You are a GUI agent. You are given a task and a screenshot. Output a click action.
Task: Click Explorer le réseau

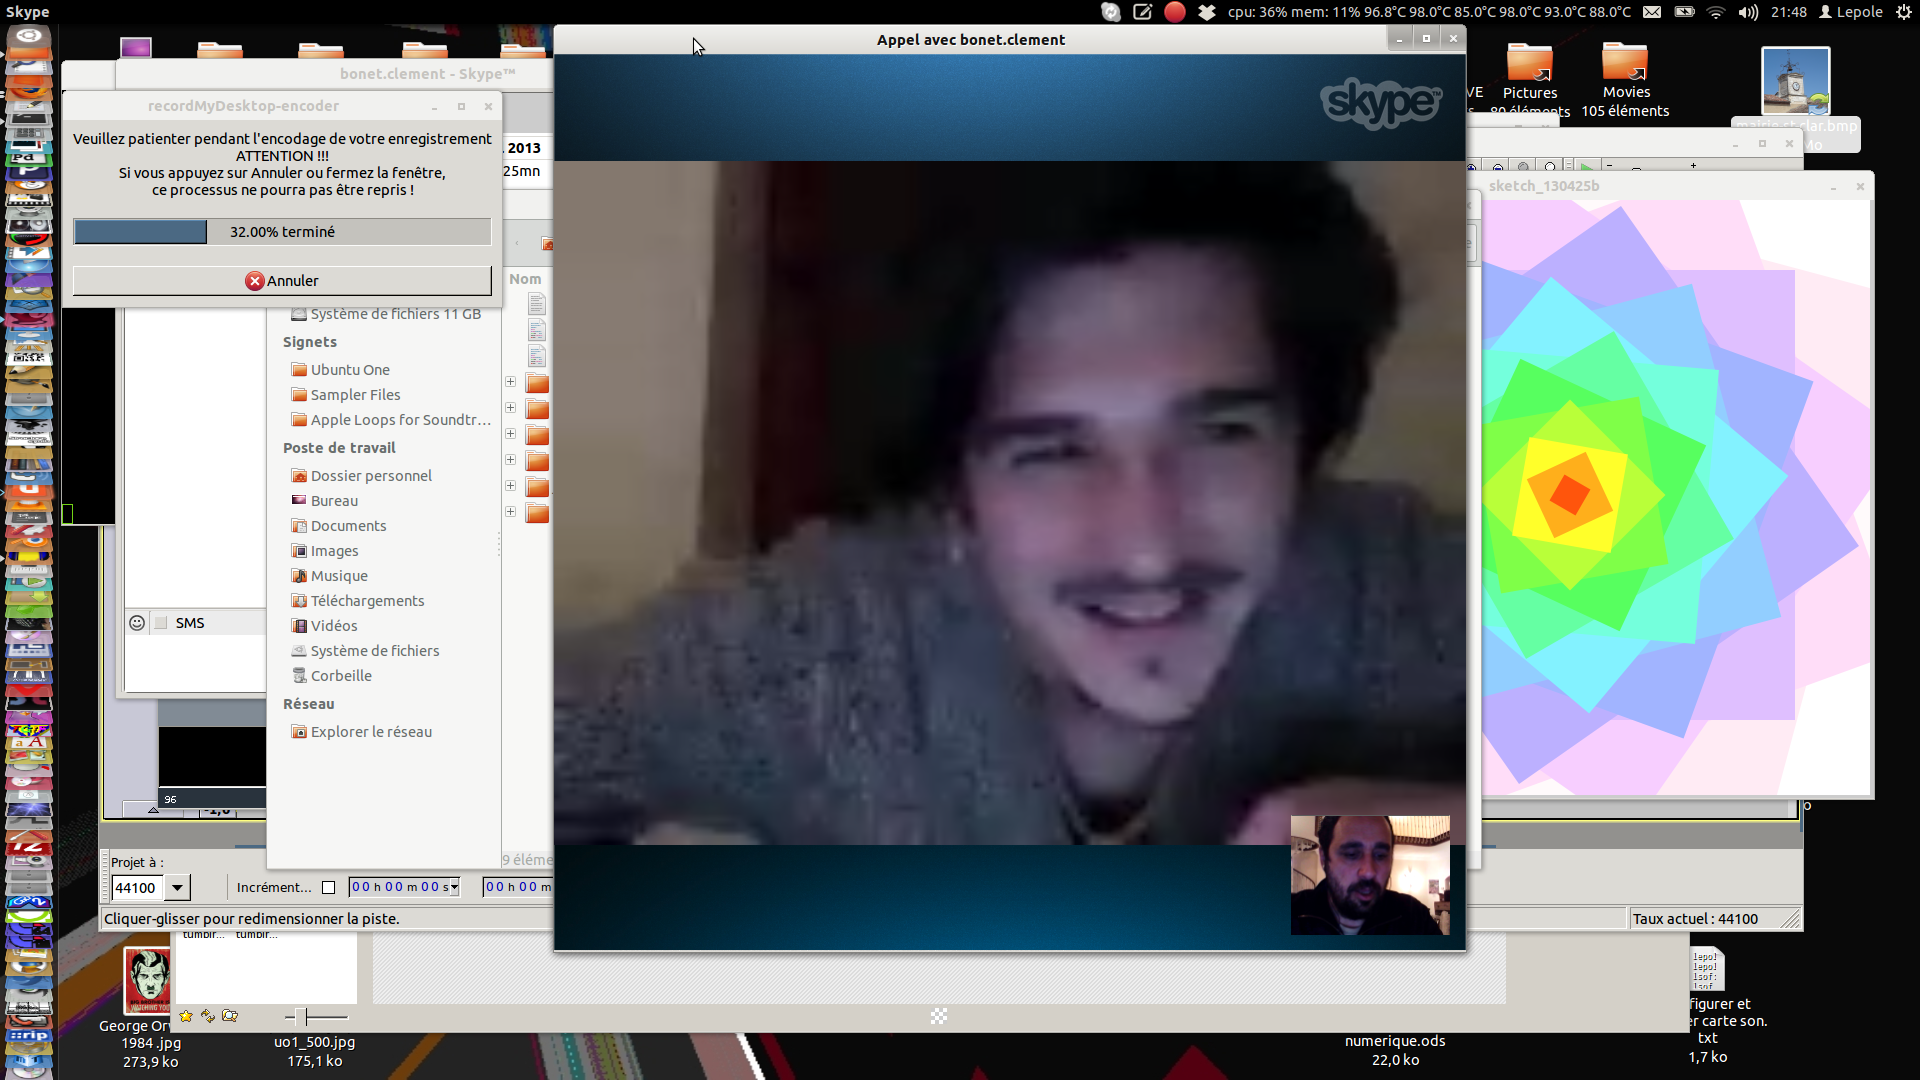[371, 732]
